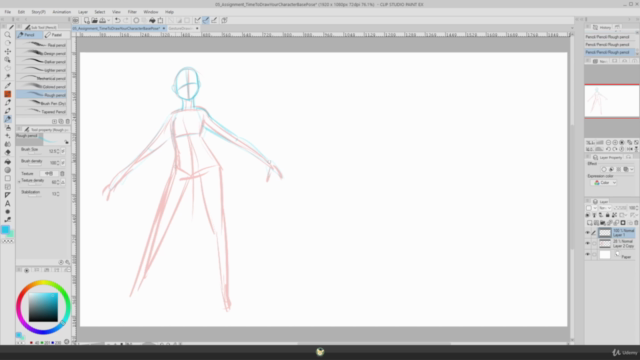This screenshot has width=640, height=360.
Task: Select the active Pencil tool
Action: pos(7,119)
